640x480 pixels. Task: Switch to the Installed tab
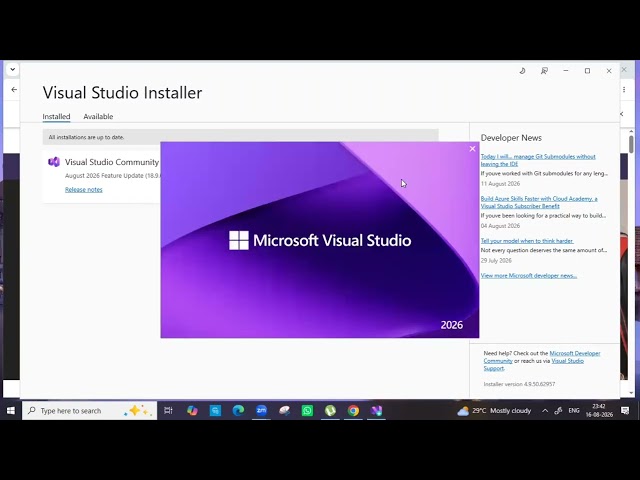[56, 116]
